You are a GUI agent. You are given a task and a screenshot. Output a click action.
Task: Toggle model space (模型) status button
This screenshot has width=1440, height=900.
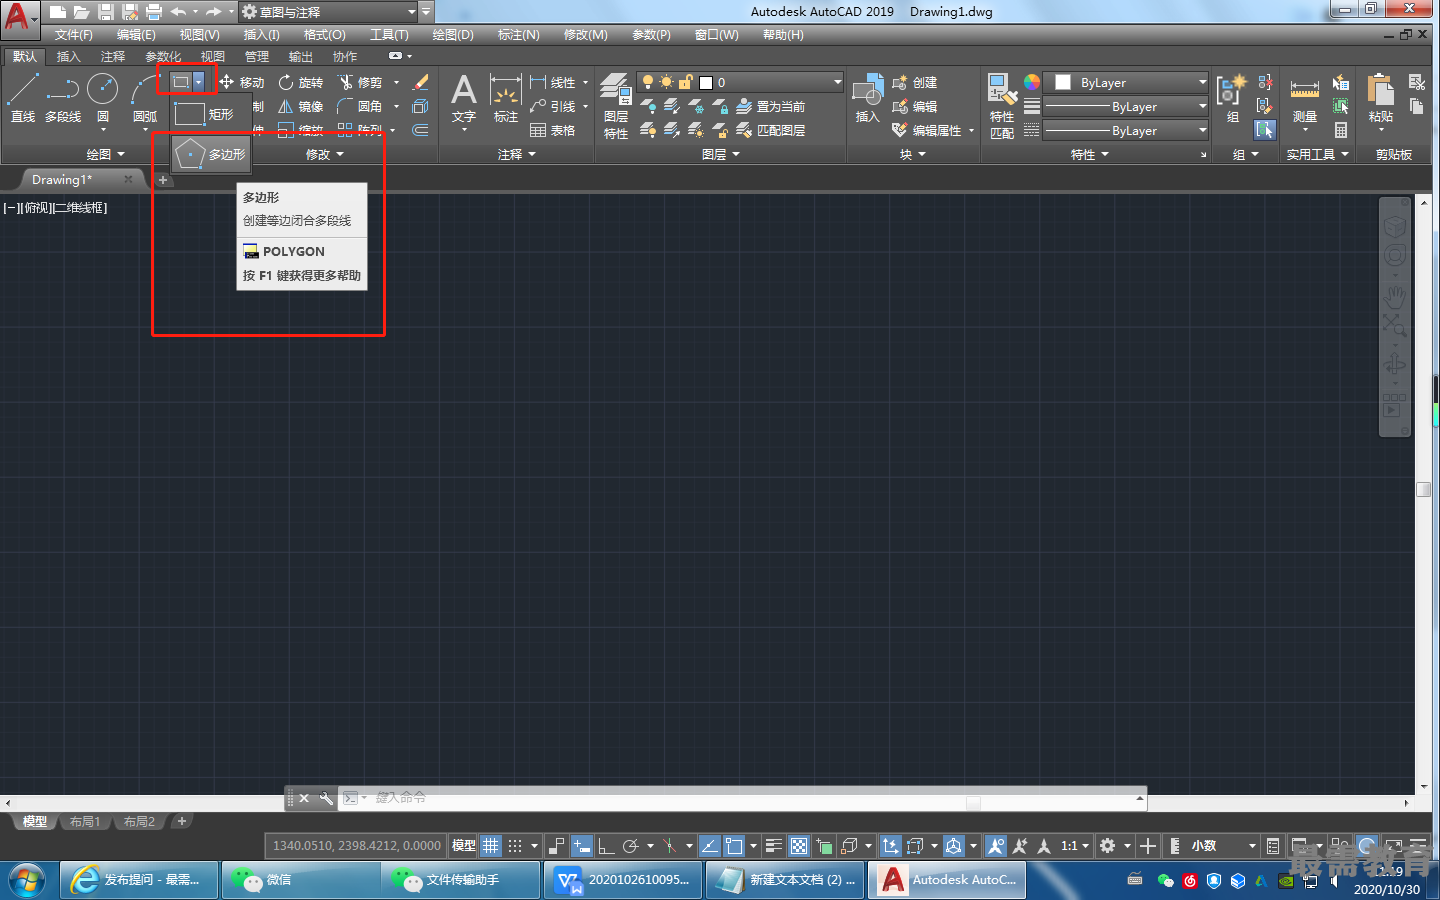(463, 846)
